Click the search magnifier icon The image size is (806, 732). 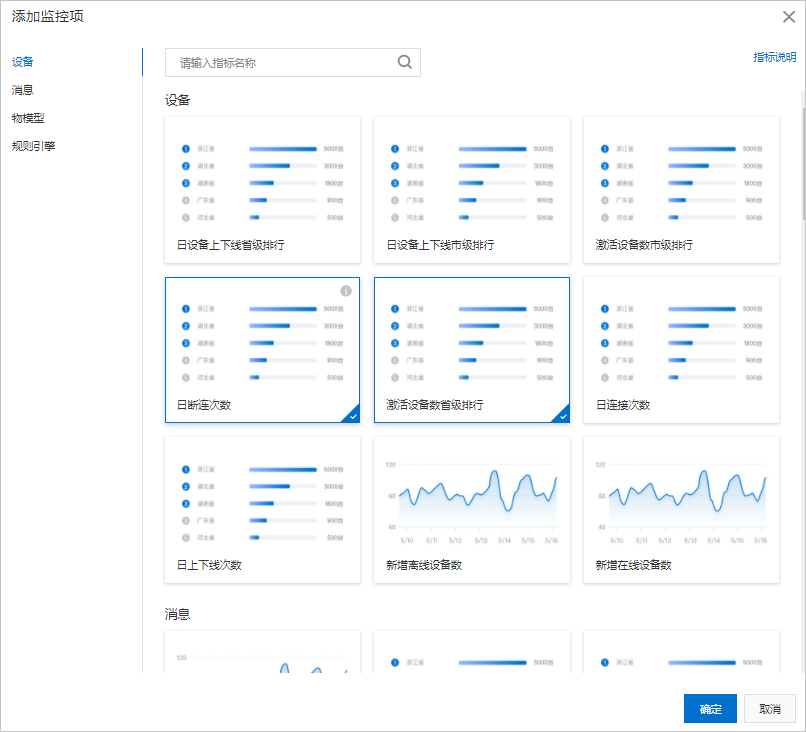(x=405, y=62)
